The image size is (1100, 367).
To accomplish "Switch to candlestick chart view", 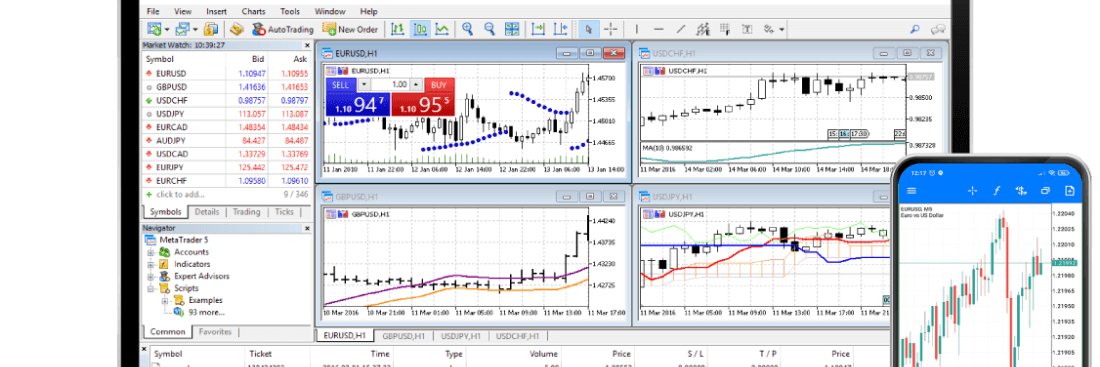I will (420, 29).
